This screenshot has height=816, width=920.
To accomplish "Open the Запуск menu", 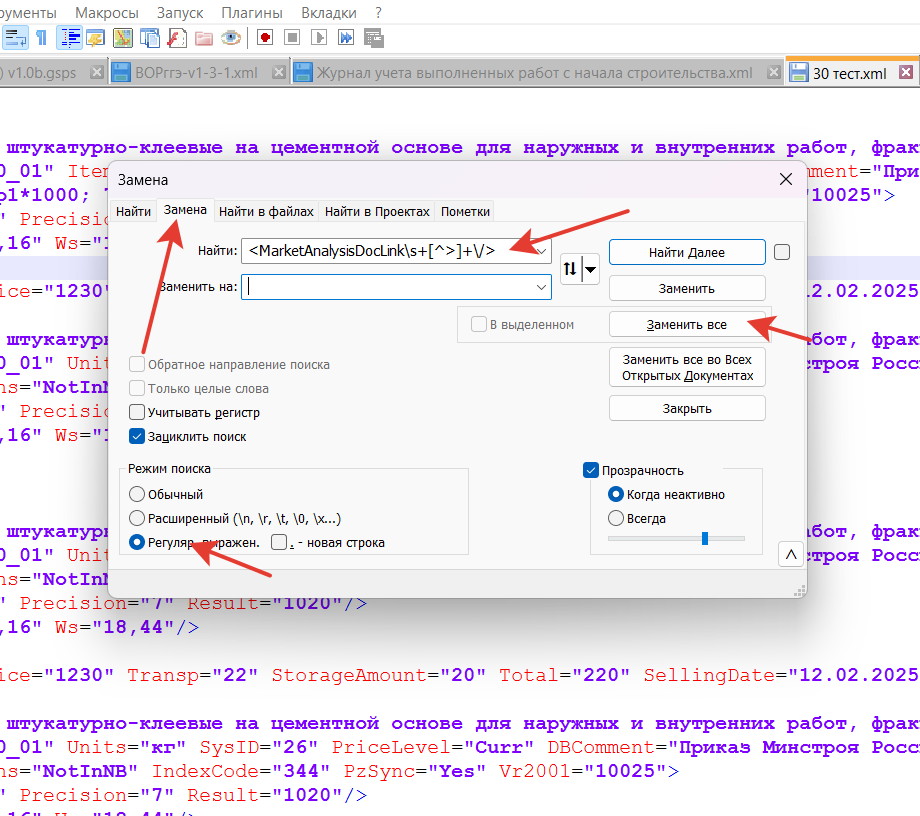I will click(180, 12).
